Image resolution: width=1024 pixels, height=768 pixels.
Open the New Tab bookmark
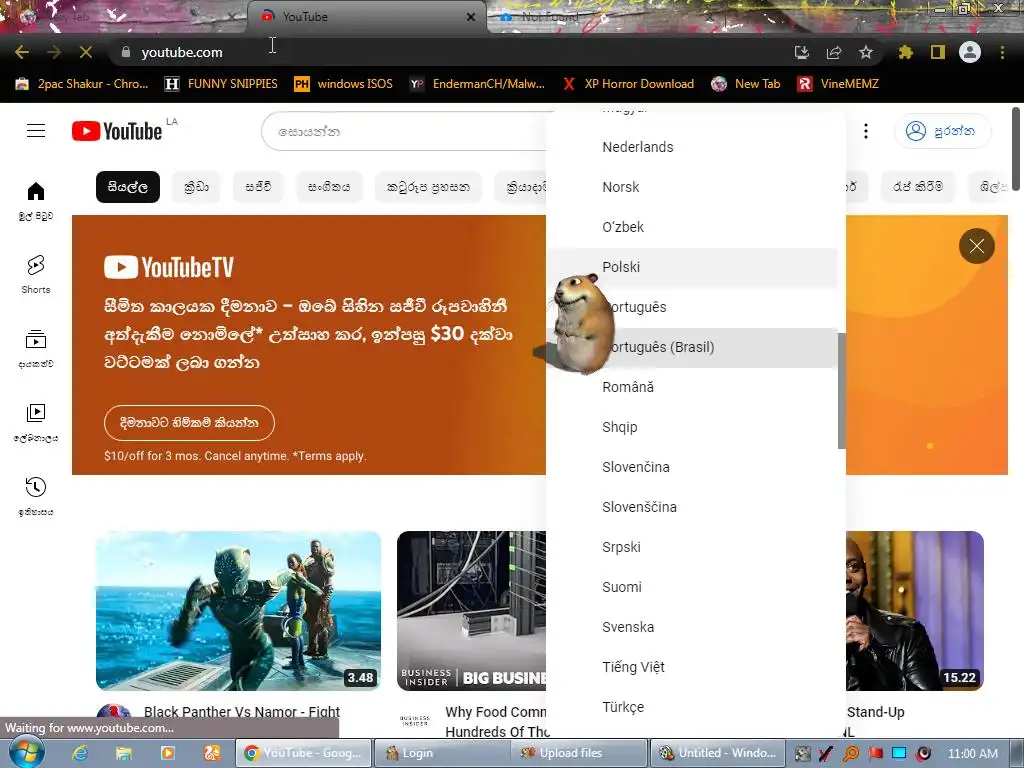coord(746,84)
